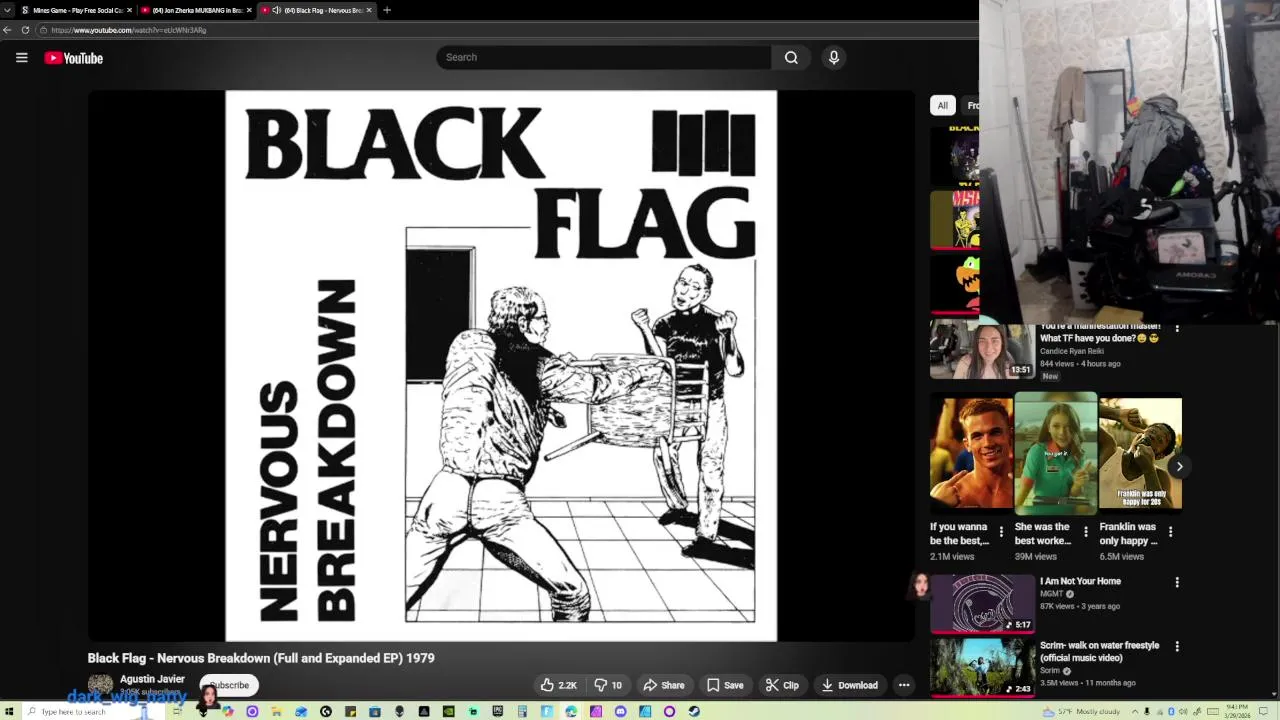Click the Black Flag album art video player

pyautogui.click(x=501, y=366)
